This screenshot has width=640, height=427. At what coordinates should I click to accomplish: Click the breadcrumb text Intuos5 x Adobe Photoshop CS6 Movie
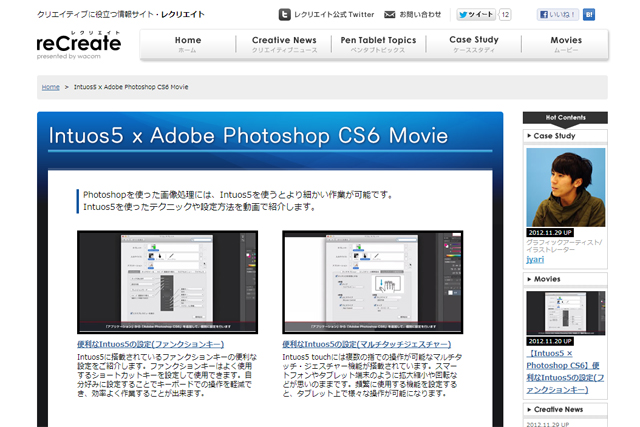point(131,87)
